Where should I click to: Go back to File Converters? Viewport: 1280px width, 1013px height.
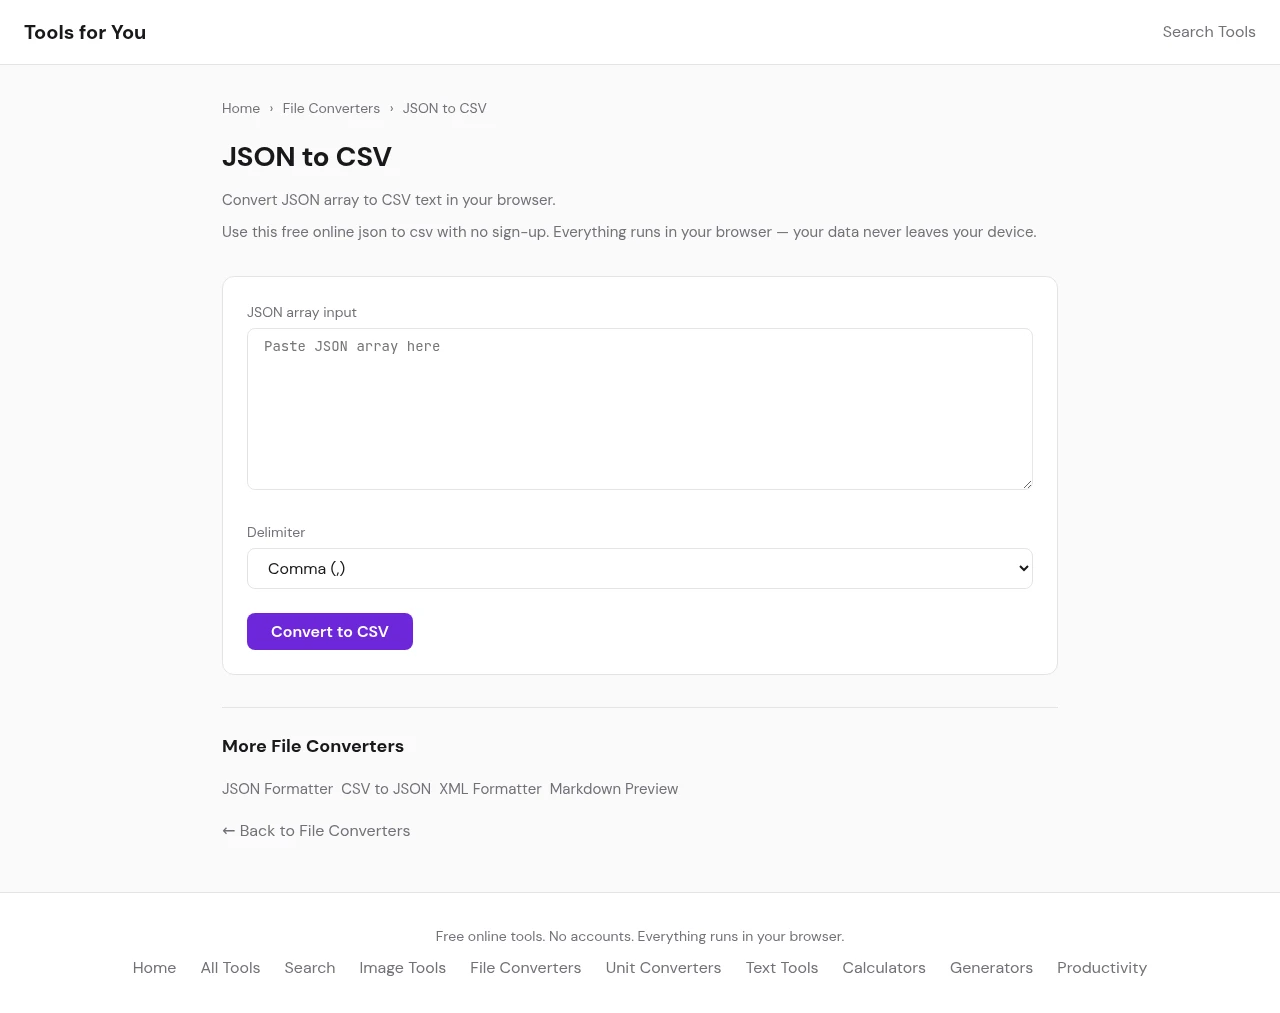point(316,831)
